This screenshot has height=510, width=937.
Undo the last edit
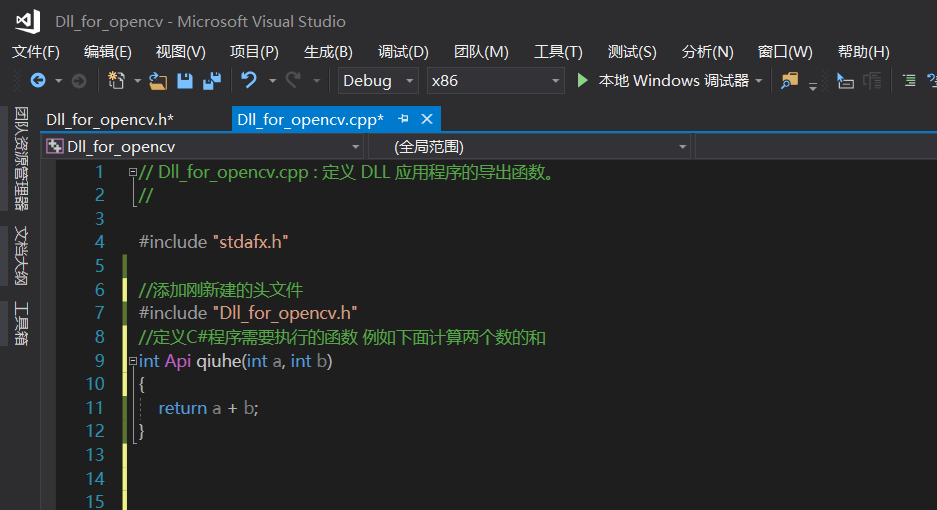249,80
